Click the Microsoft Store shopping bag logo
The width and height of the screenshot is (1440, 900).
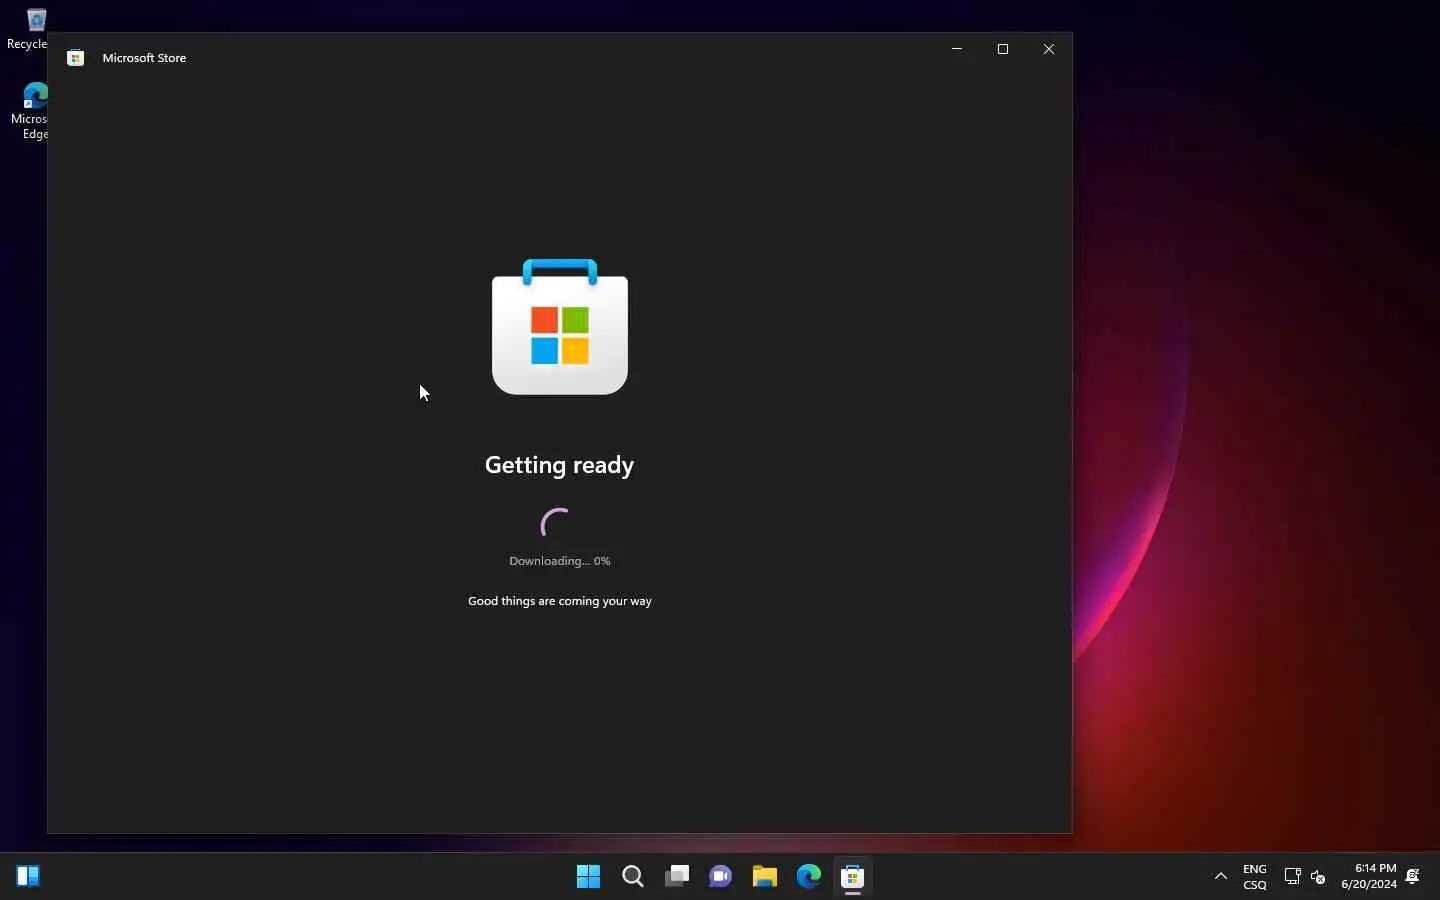(560, 327)
